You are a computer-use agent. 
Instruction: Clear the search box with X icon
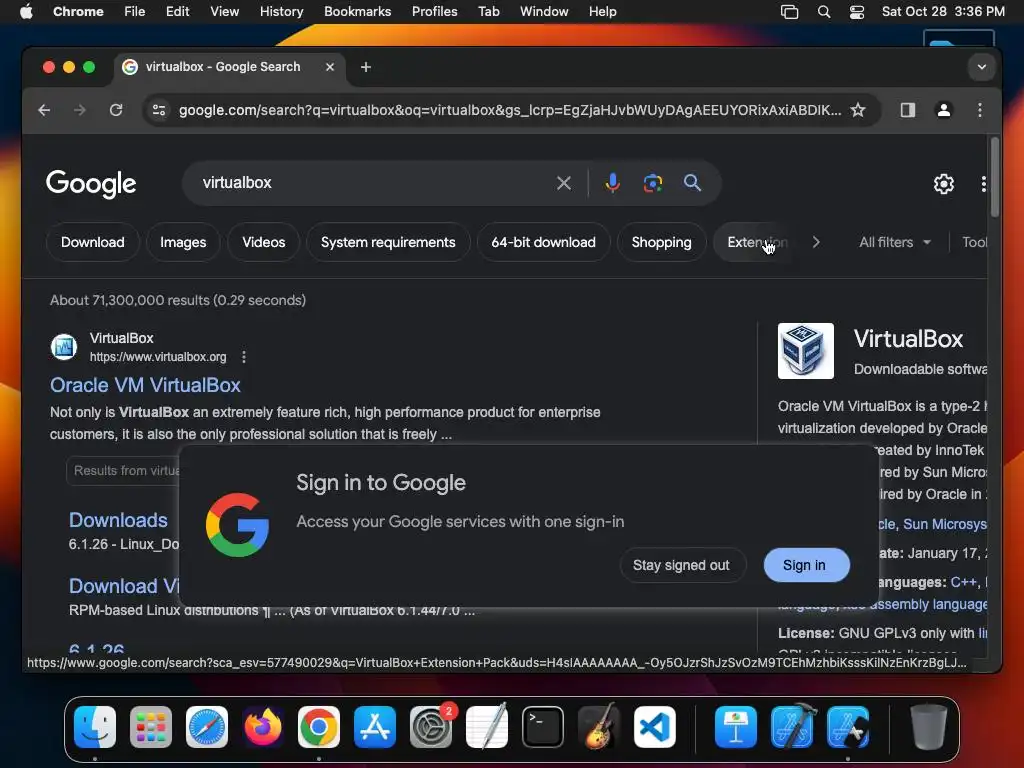[x=564, y=183]
